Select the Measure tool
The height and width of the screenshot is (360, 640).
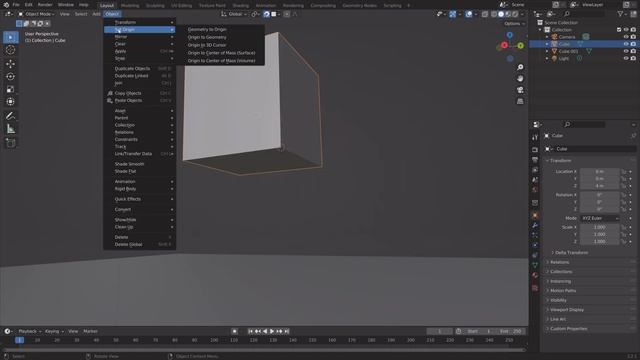(11, 129)
